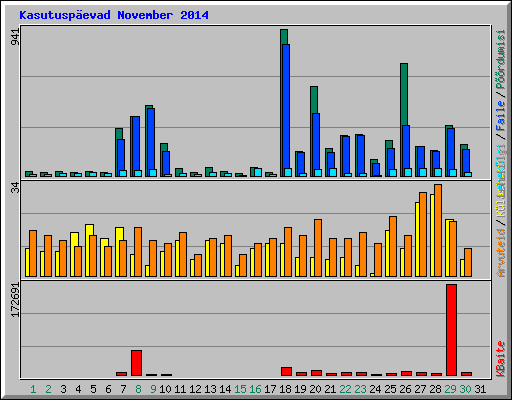Viewport: 512px width, 400px height.
Task: Click day label 13 on x-axis
Action: pyautogui.click(x=210, y=389)
